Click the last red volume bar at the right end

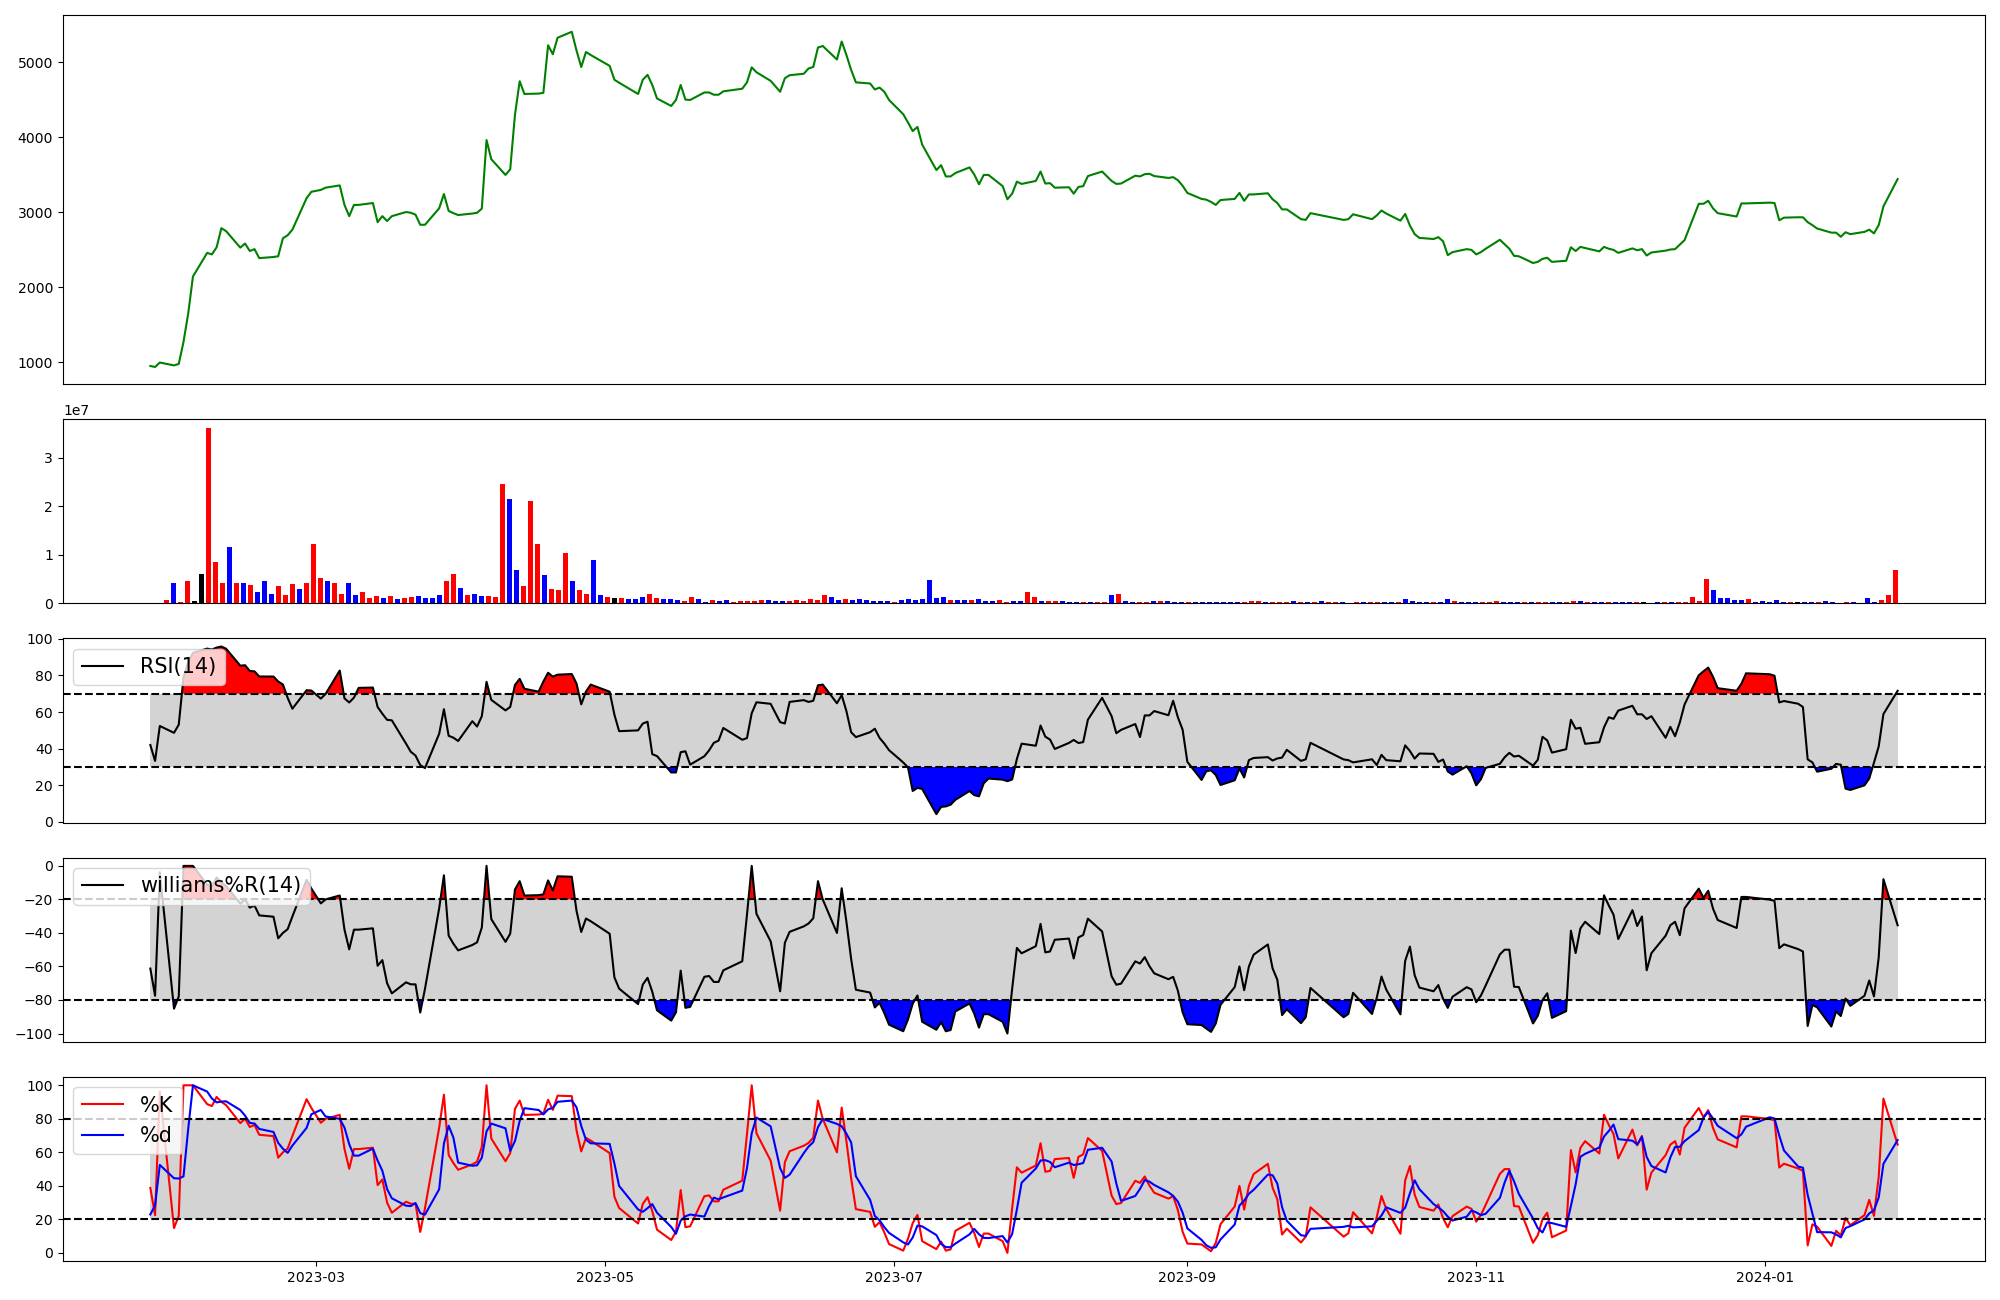click(x=1895, y=587)
